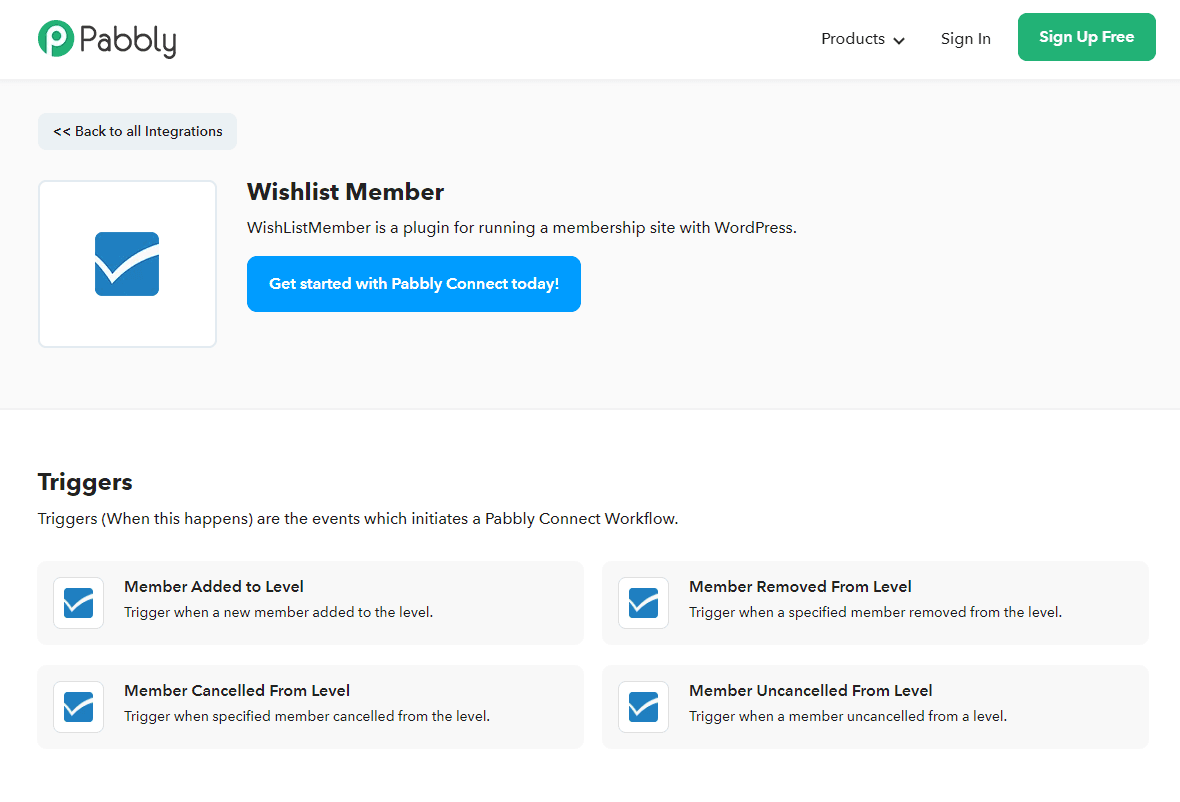
Task: Click the Triggers explanation sentence
Action: (x=358, y=519)
